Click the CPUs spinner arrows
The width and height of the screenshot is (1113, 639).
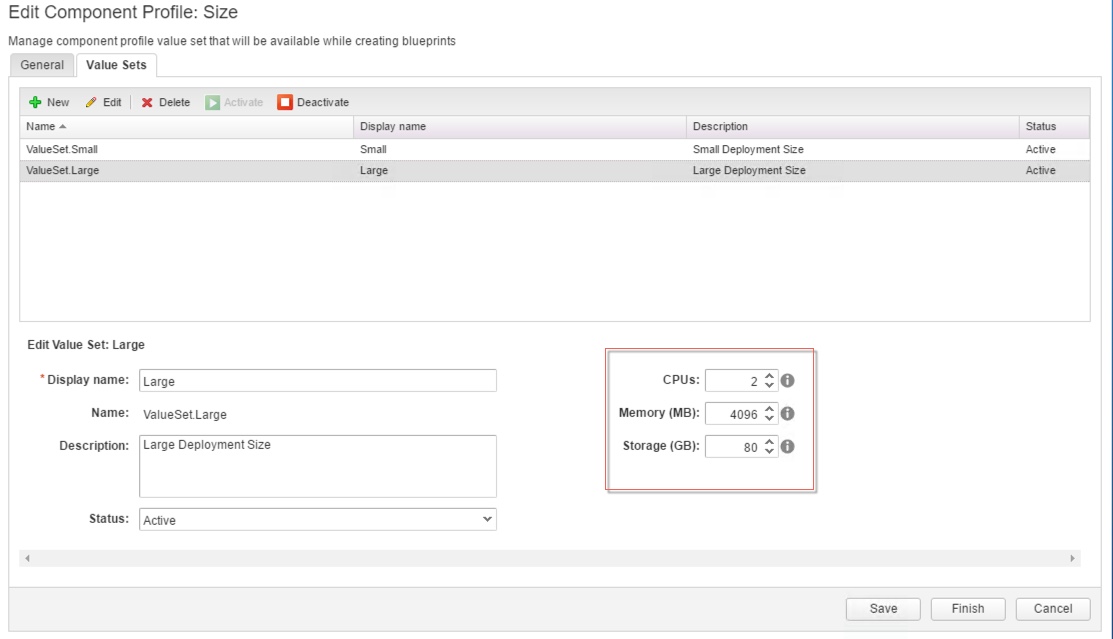coord(768,381)
